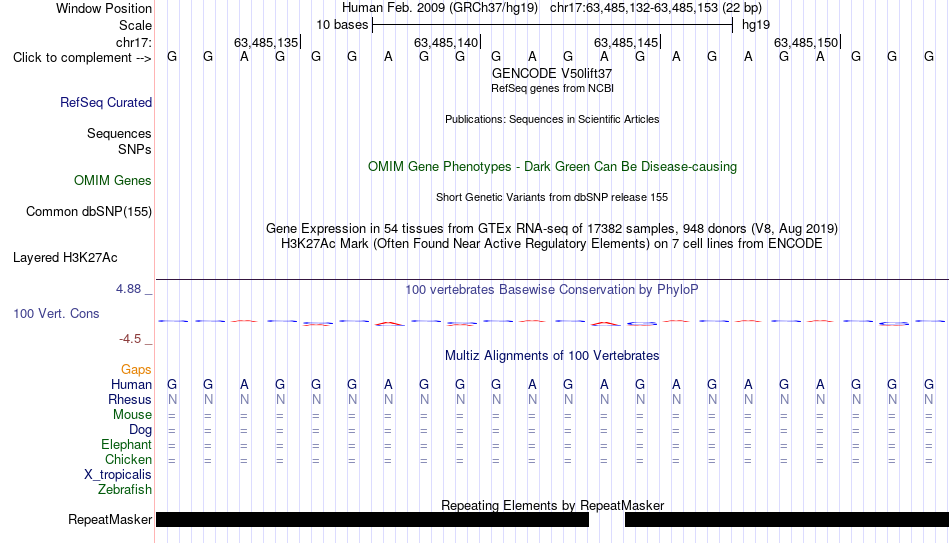Open the OMIM Genes track label
This screenshot has height=543, width=950.
click(x=113, y=181)
